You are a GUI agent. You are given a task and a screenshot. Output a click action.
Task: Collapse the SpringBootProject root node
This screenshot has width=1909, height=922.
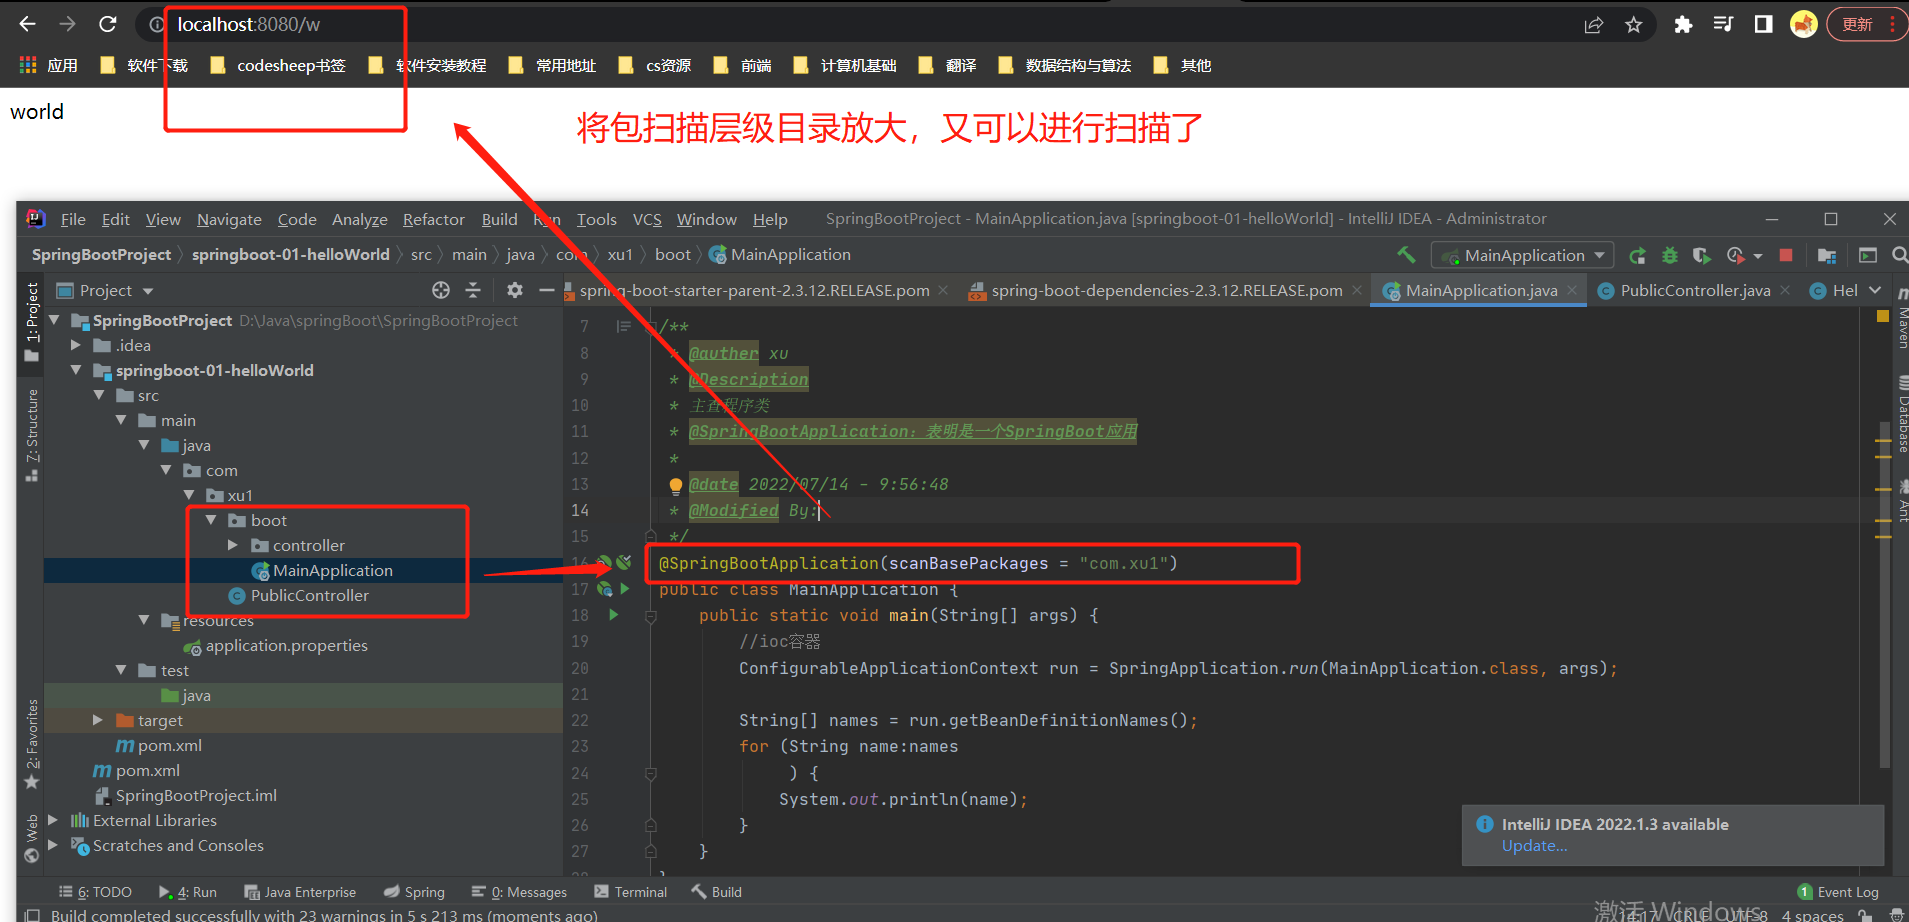coord(54,320)
